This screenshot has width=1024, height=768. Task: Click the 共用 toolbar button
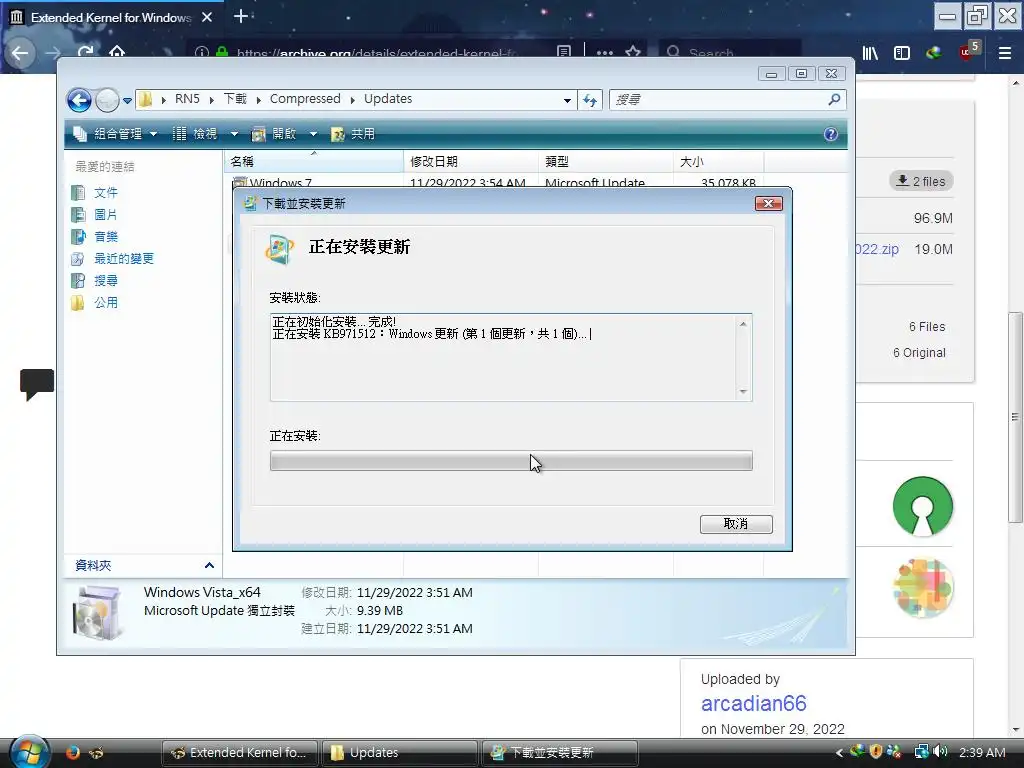pyautogui.click(x=353, y=134)
